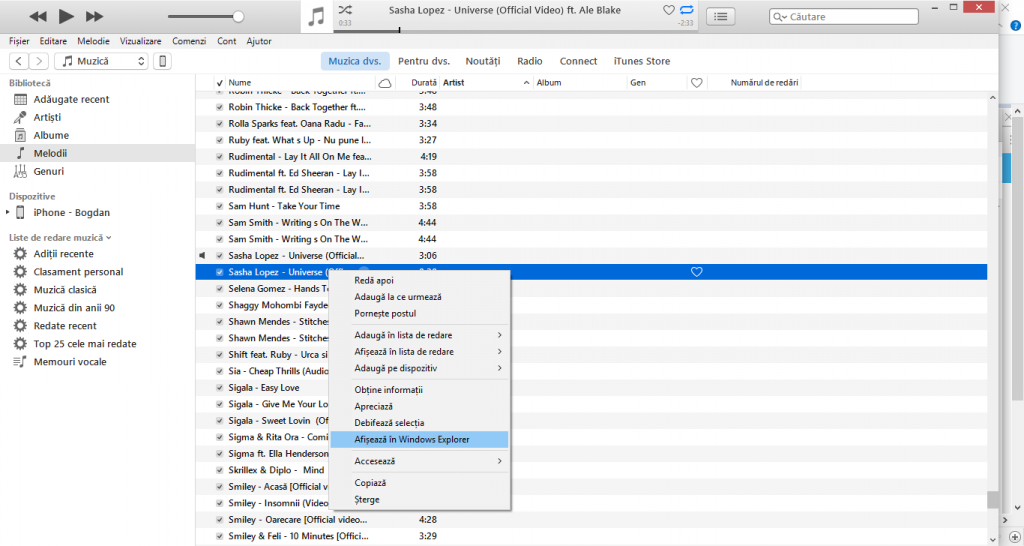This screenshot has height=546, width=1024.
Task: Uncheck Selena Gomez - Hands song
Action: coord(219,289)
